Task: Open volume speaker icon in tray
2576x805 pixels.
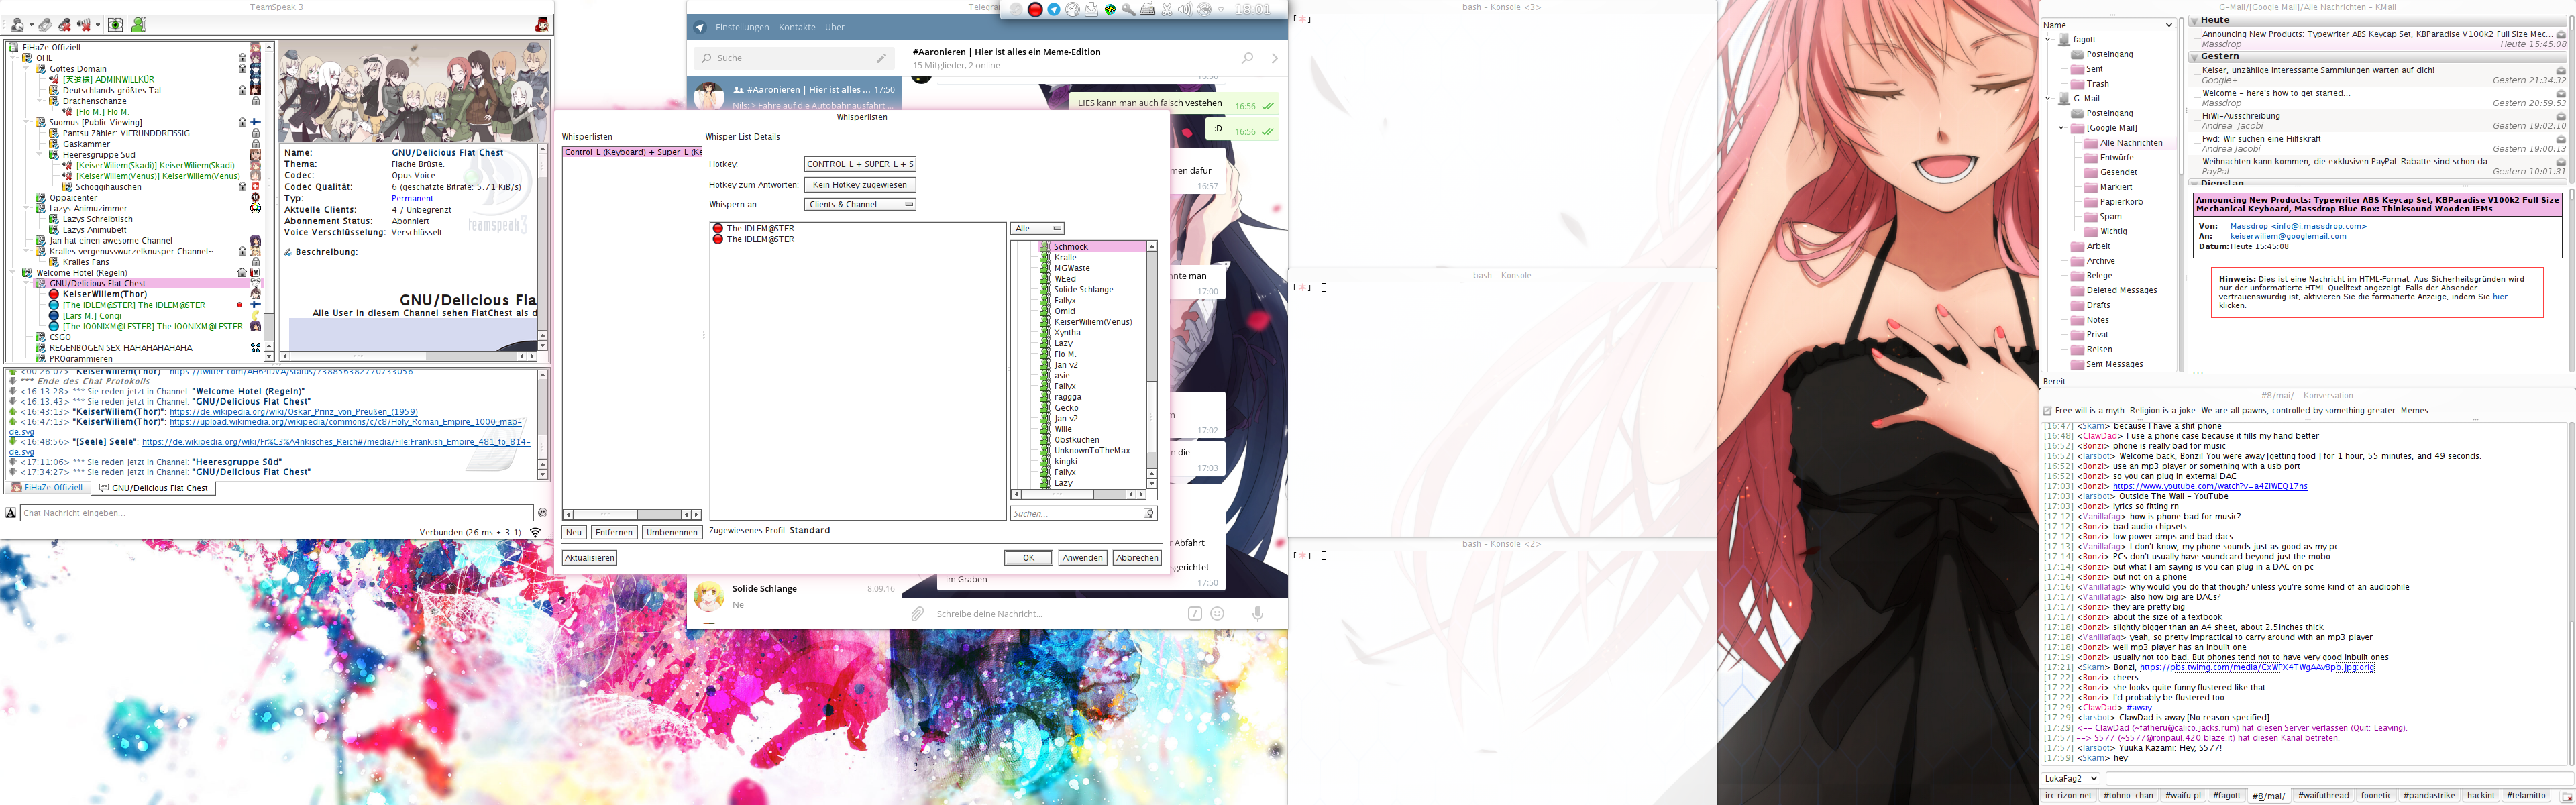Action: coord(1186,10)
